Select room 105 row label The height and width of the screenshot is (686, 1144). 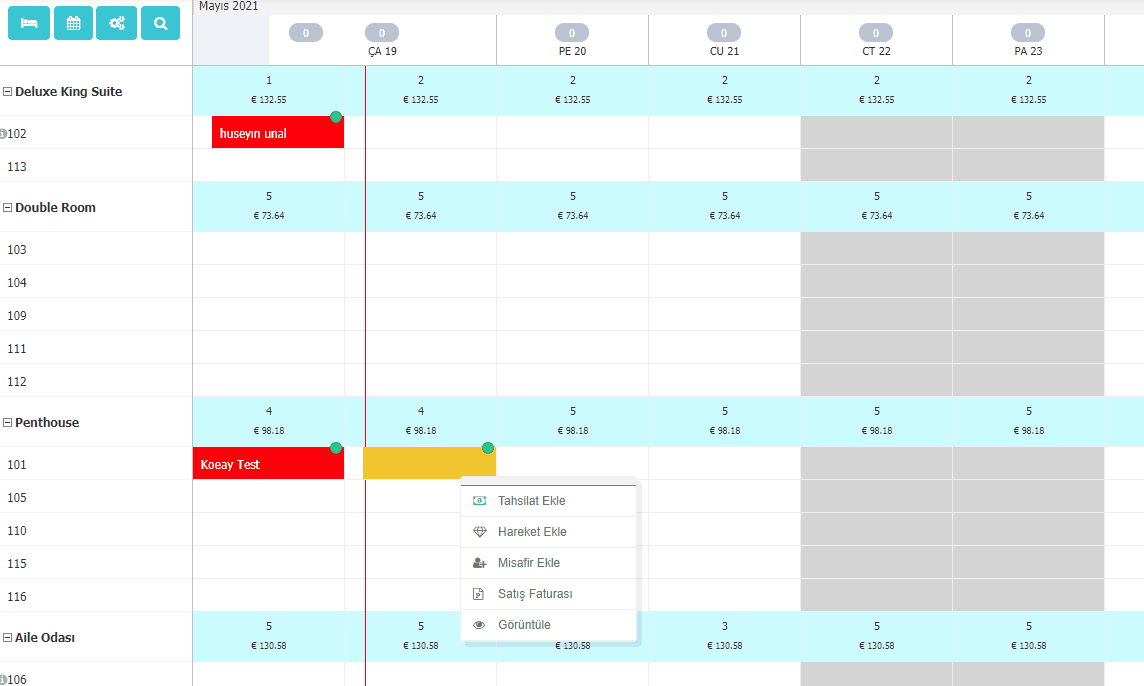point(17,498)
